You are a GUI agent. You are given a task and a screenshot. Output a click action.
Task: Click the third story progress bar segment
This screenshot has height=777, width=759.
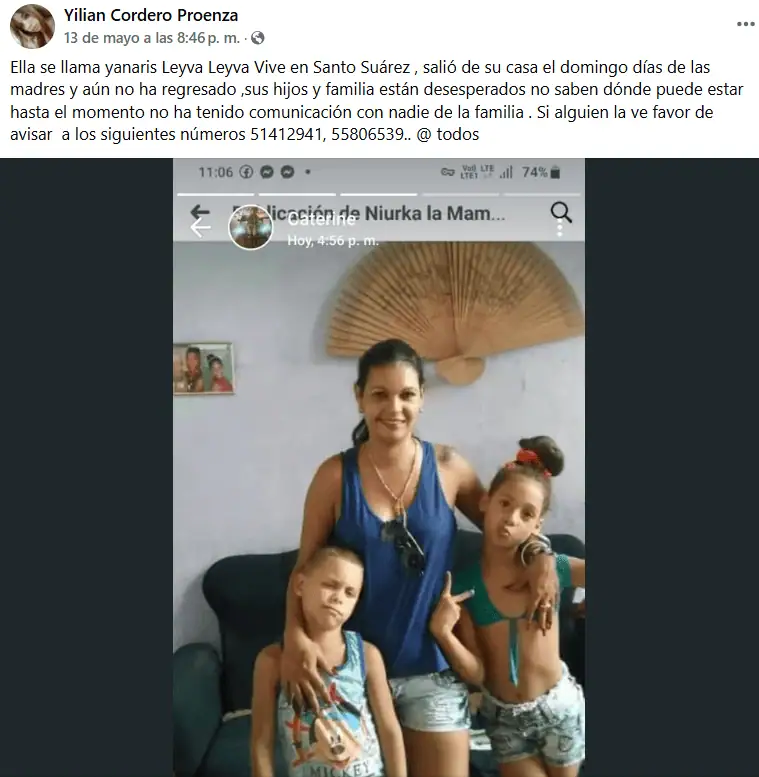click(379, 194)
